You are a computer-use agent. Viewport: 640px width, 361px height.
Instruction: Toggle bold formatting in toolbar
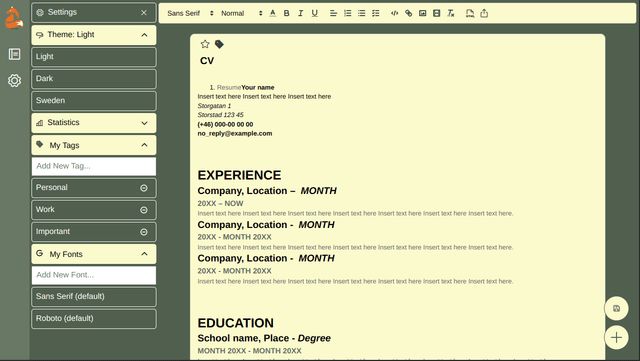[287, 13]
